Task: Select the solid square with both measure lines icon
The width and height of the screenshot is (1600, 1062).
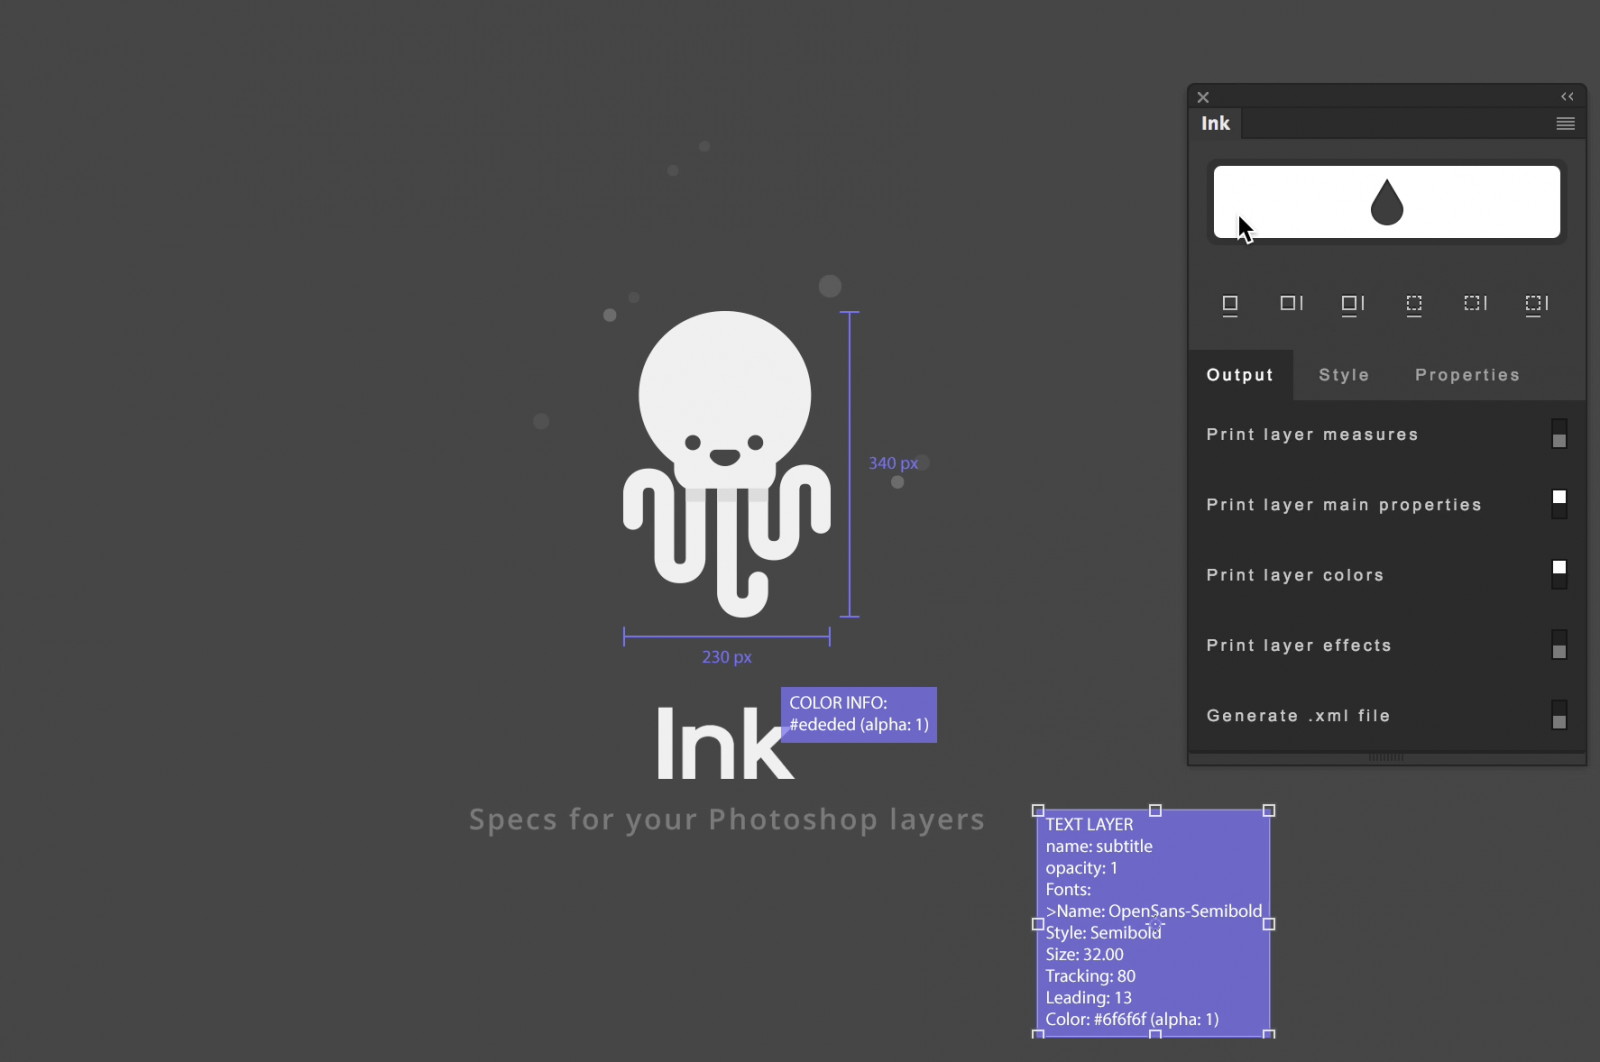Action: pyautogui.click(x=1352, y=305)
